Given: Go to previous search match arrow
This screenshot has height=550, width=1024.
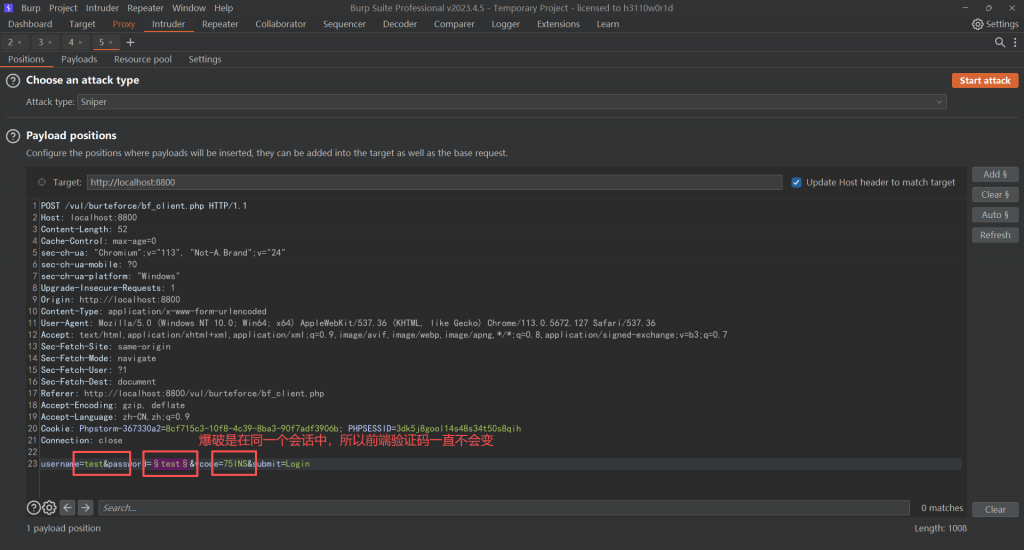Looking at the screenshot, I should coord(68,508).
